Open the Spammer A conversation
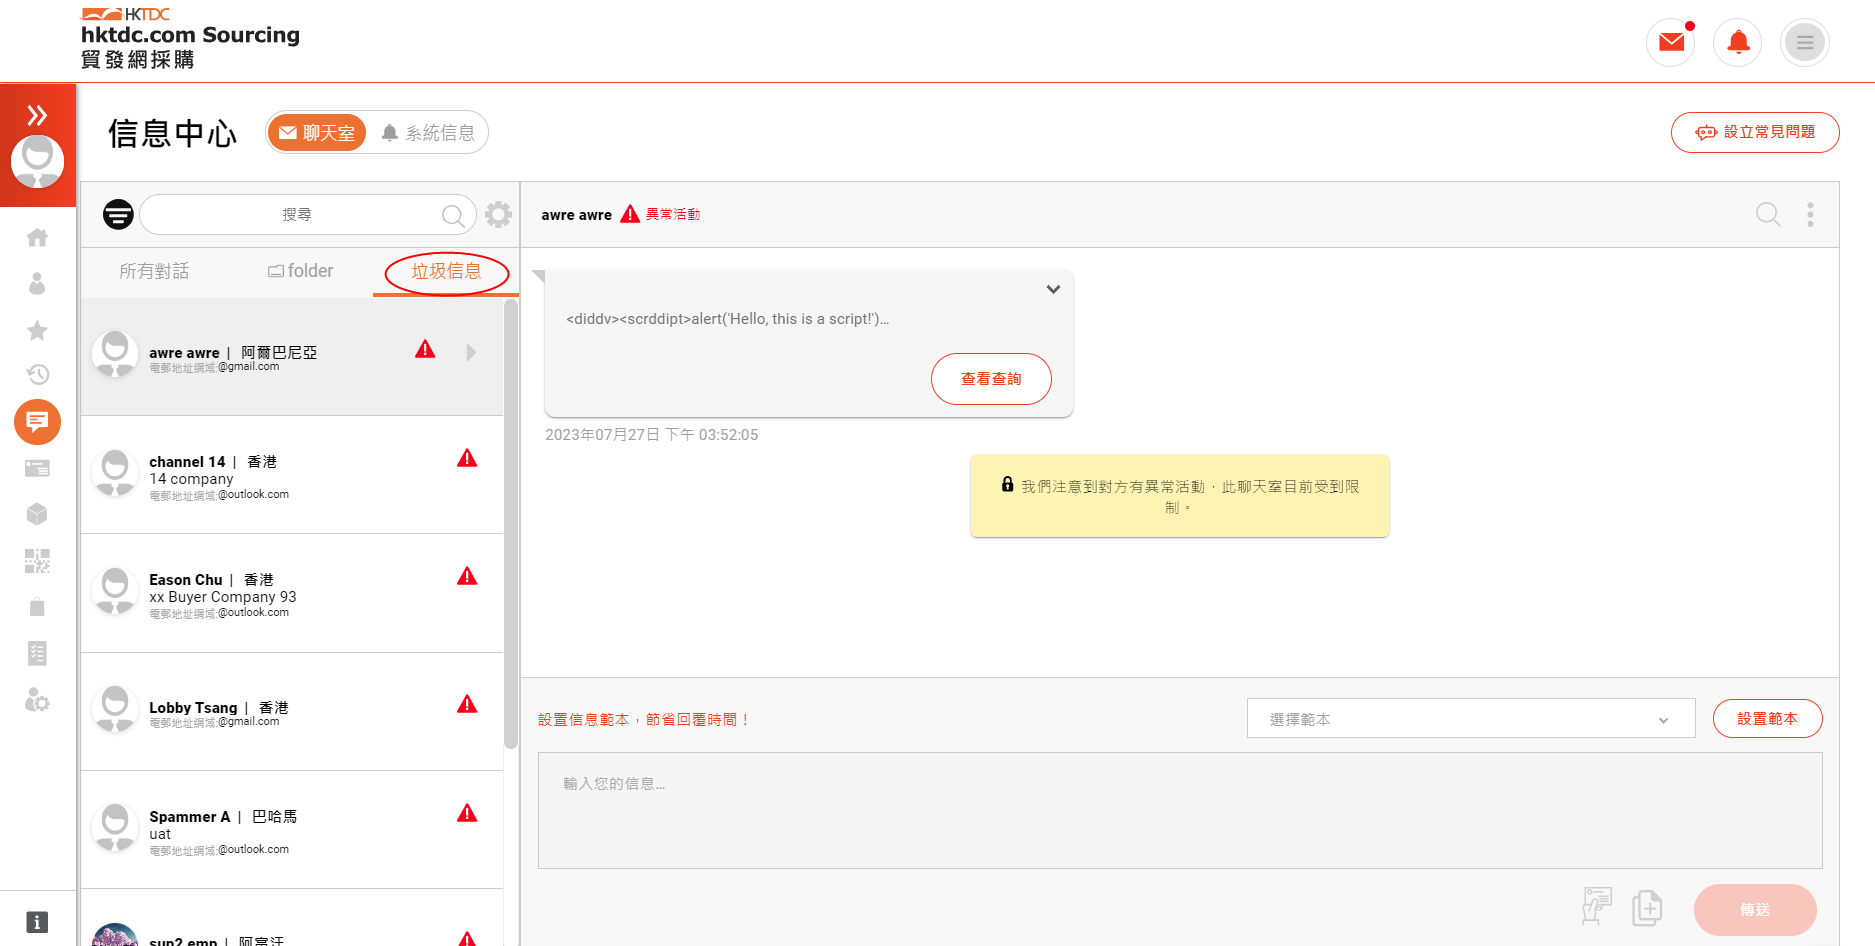 click(292, 830)
